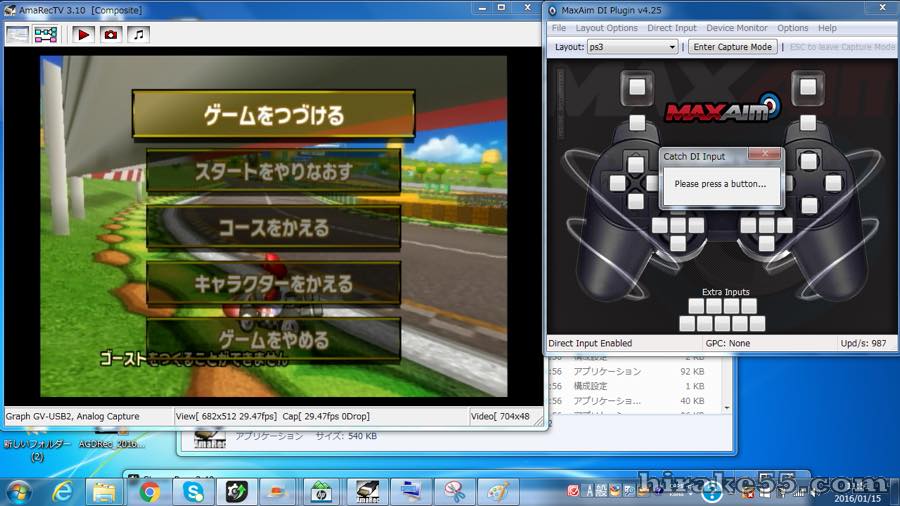Open Skype from the taskbar
The height and width of the screenshot is (506, 900).
pos(193,492)
